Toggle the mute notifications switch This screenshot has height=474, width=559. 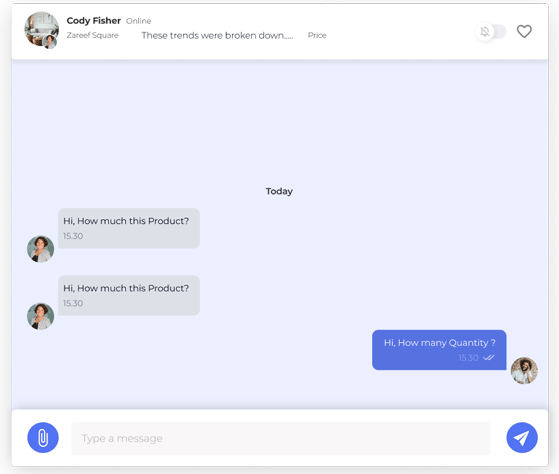[x=491, y=32]
